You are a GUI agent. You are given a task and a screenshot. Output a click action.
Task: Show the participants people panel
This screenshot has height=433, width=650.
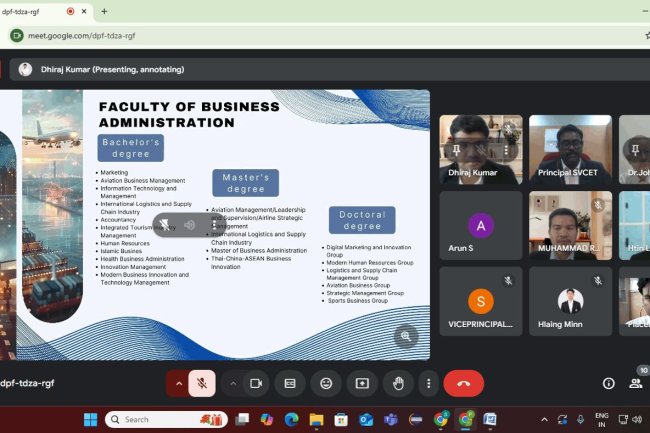[635, 383]
